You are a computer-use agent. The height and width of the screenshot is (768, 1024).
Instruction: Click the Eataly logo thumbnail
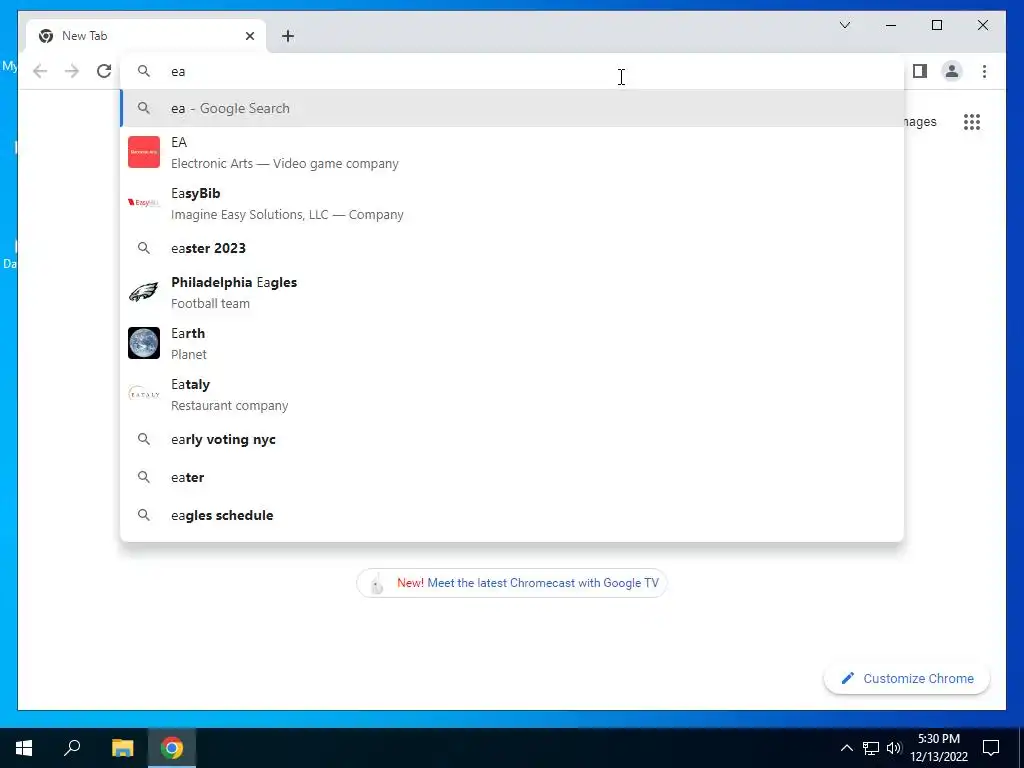(x=144, y=394)
